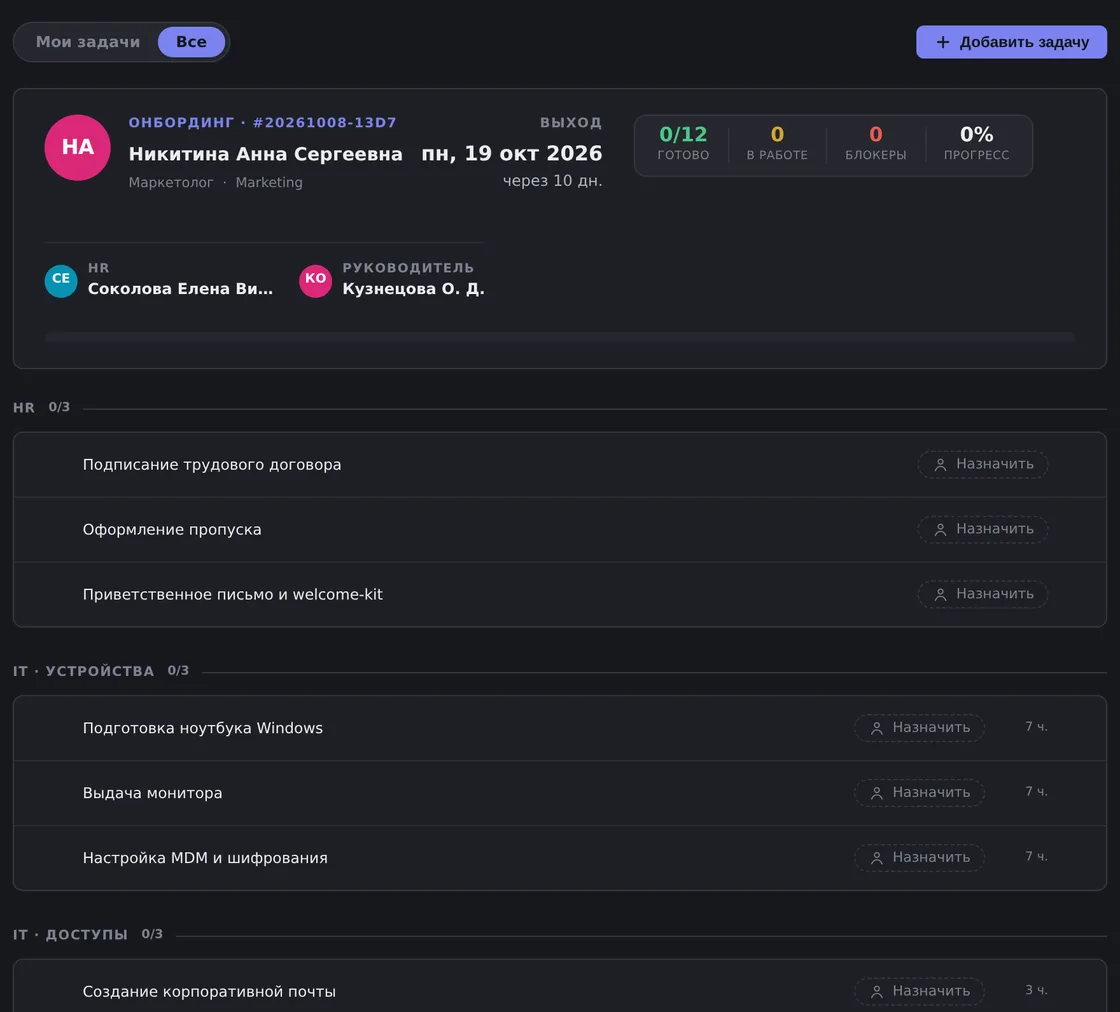This screenshot has width=1120, height=1012.
Task: Assign the Приветственное письмо и welcome-kit task
Action: (x=983, y=594)
